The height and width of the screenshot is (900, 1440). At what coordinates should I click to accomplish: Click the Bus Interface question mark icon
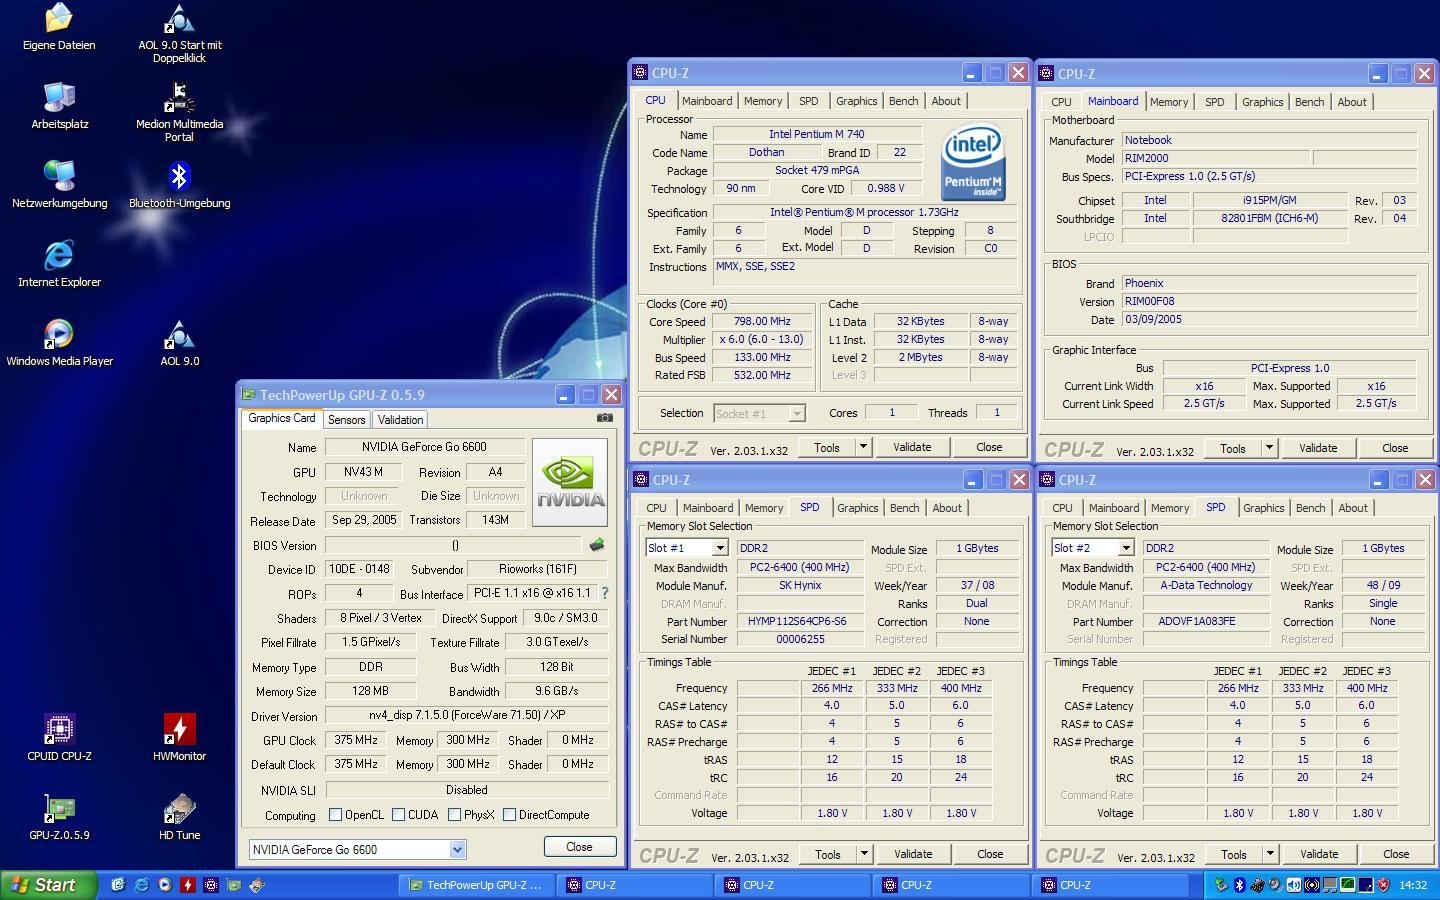coord(604,593)
